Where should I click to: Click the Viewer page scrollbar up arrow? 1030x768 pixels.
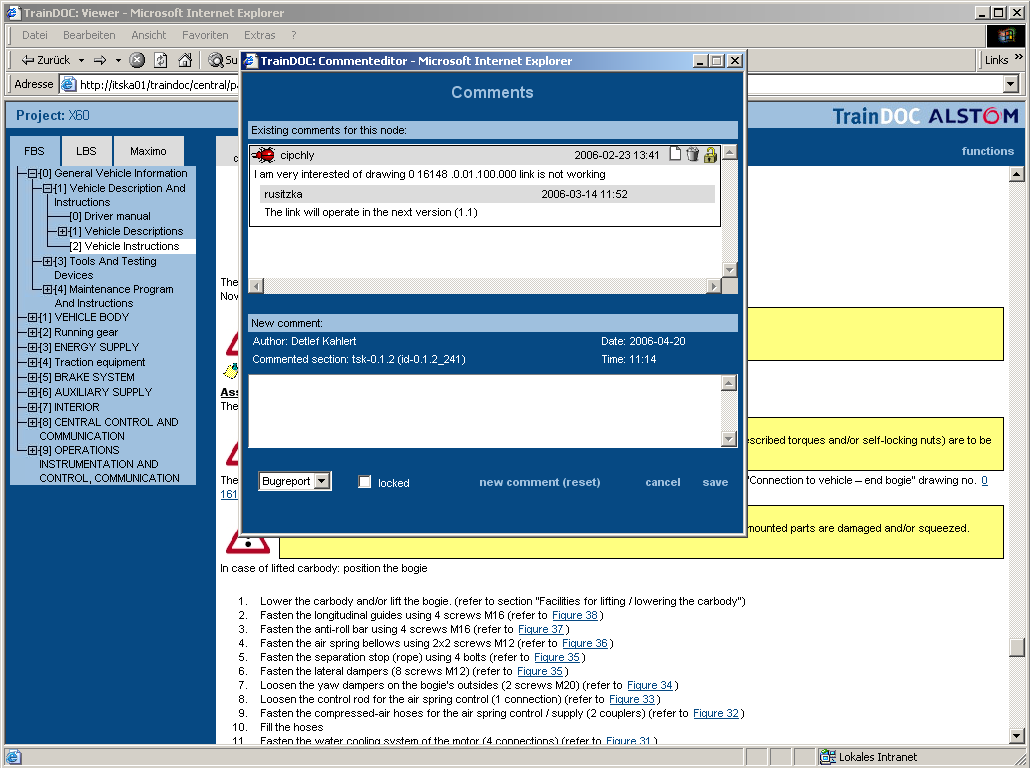pos(1016,174)
